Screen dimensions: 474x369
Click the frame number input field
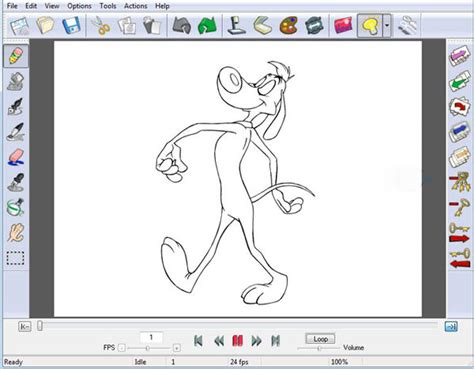(151, 337)
